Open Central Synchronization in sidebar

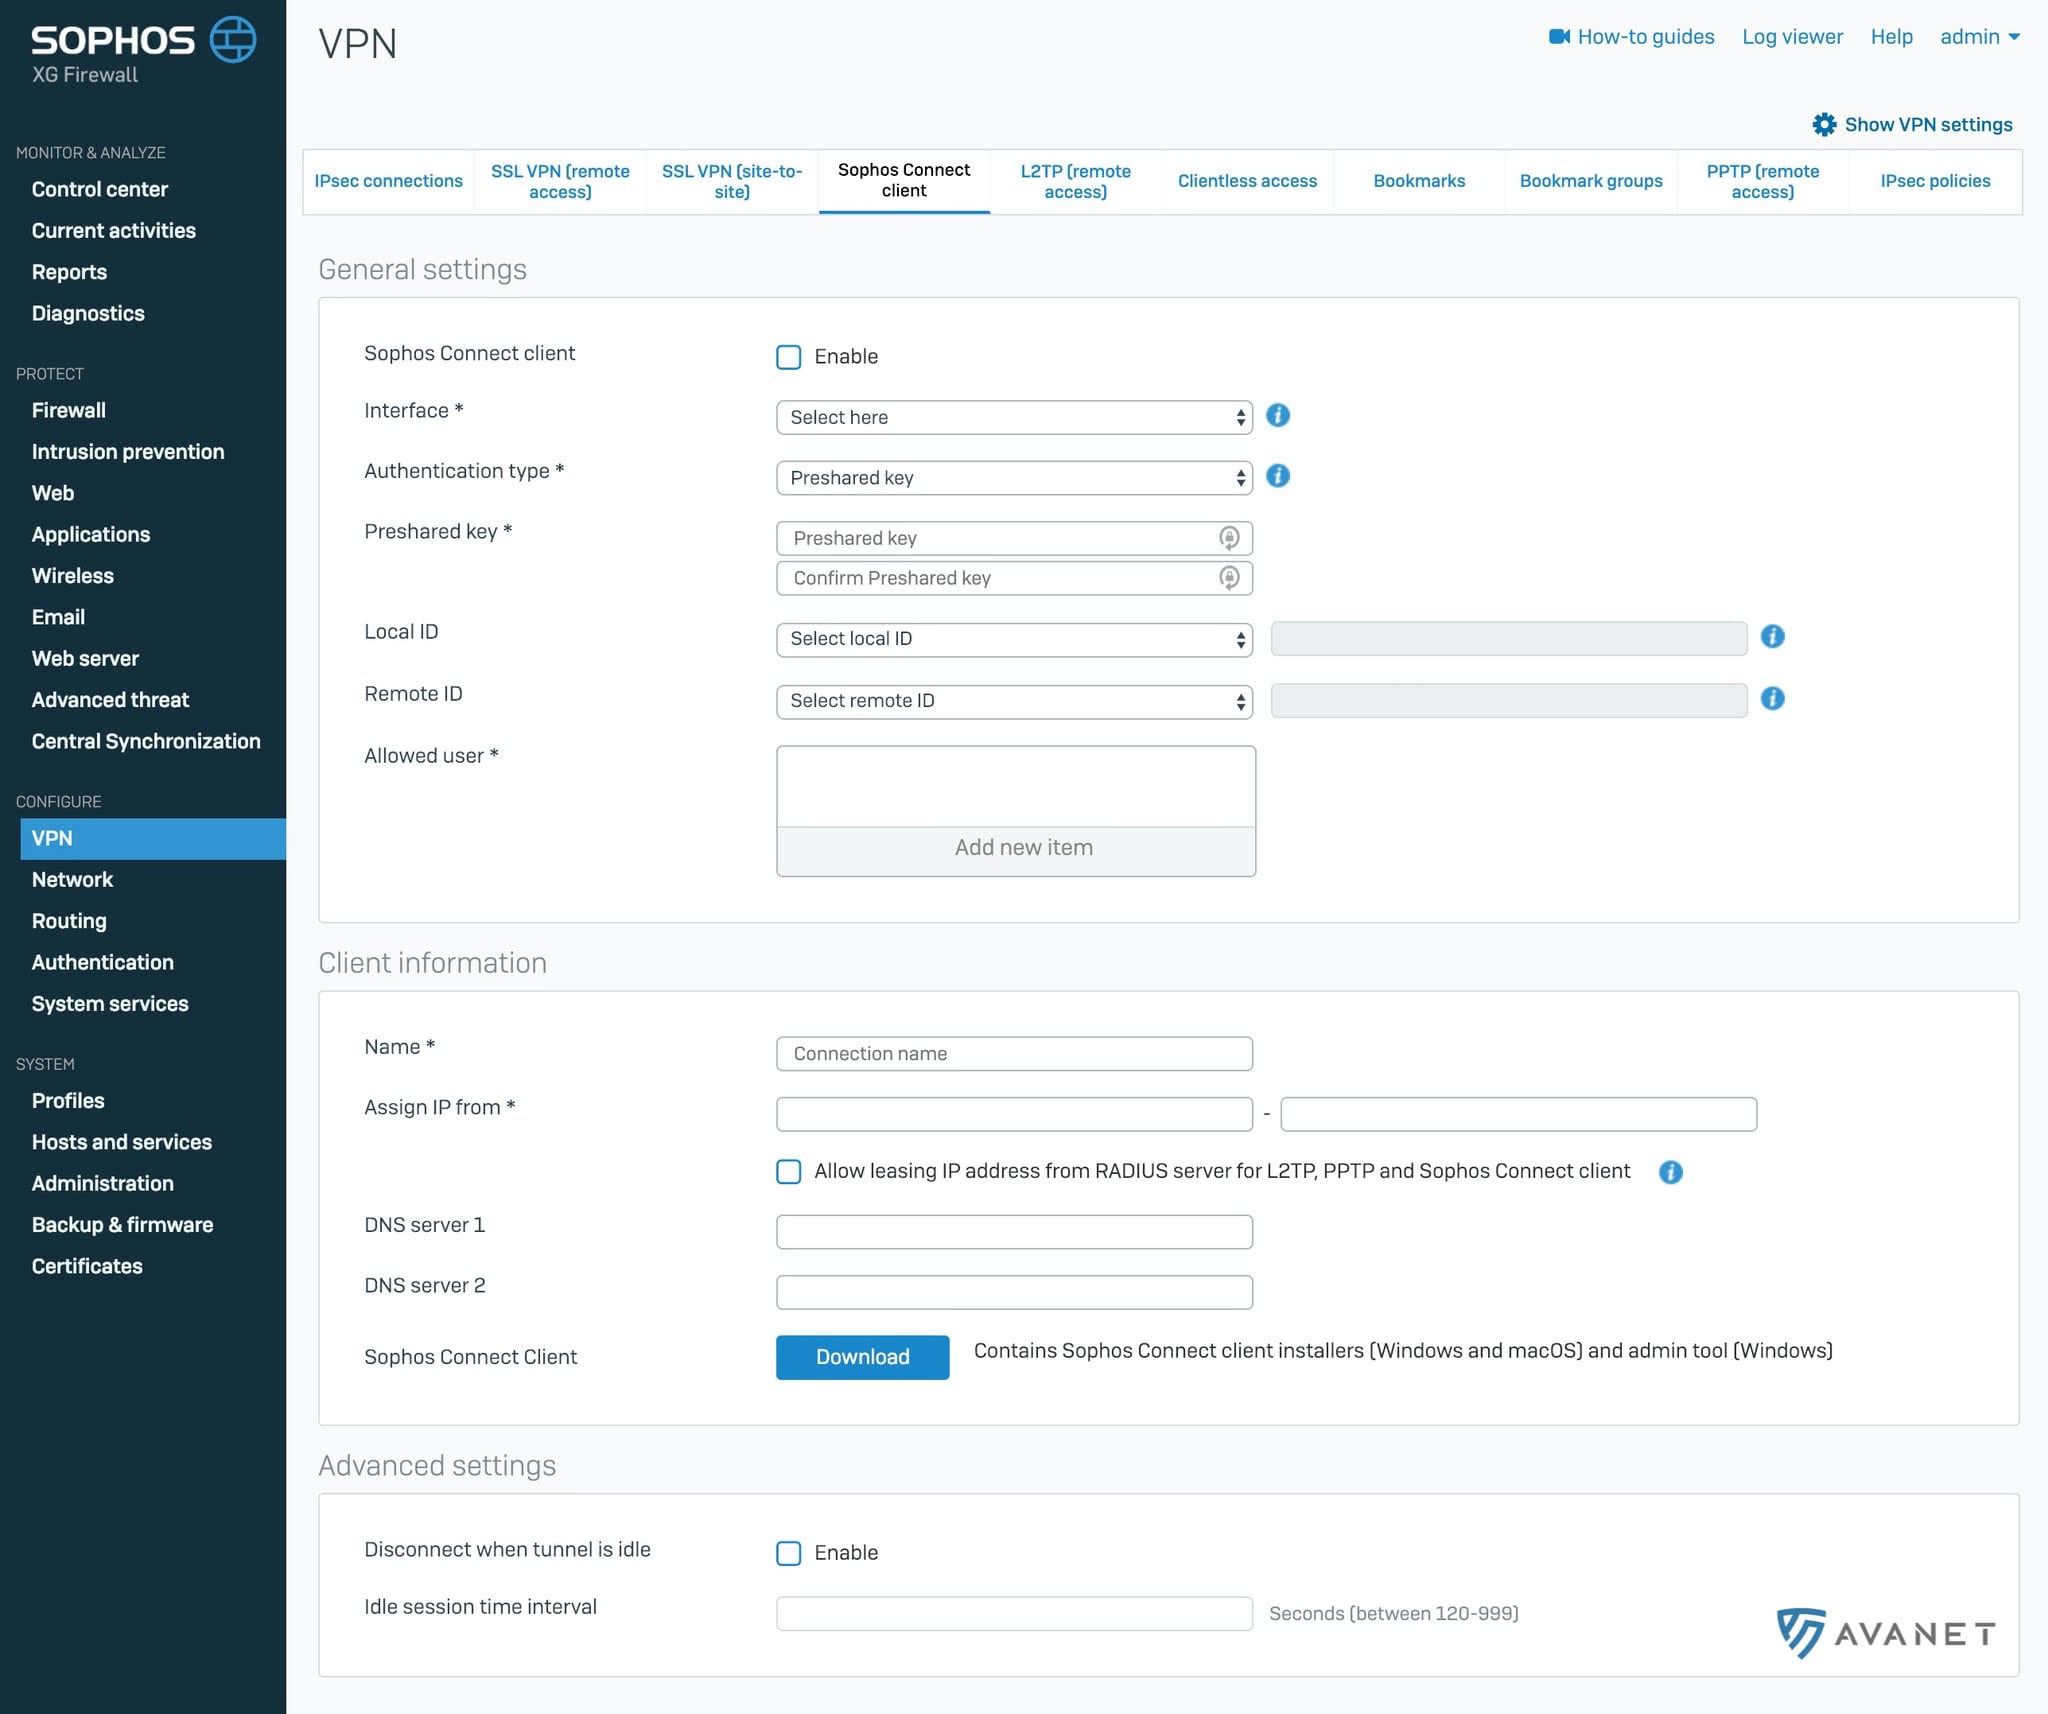(x=146, y=741)
